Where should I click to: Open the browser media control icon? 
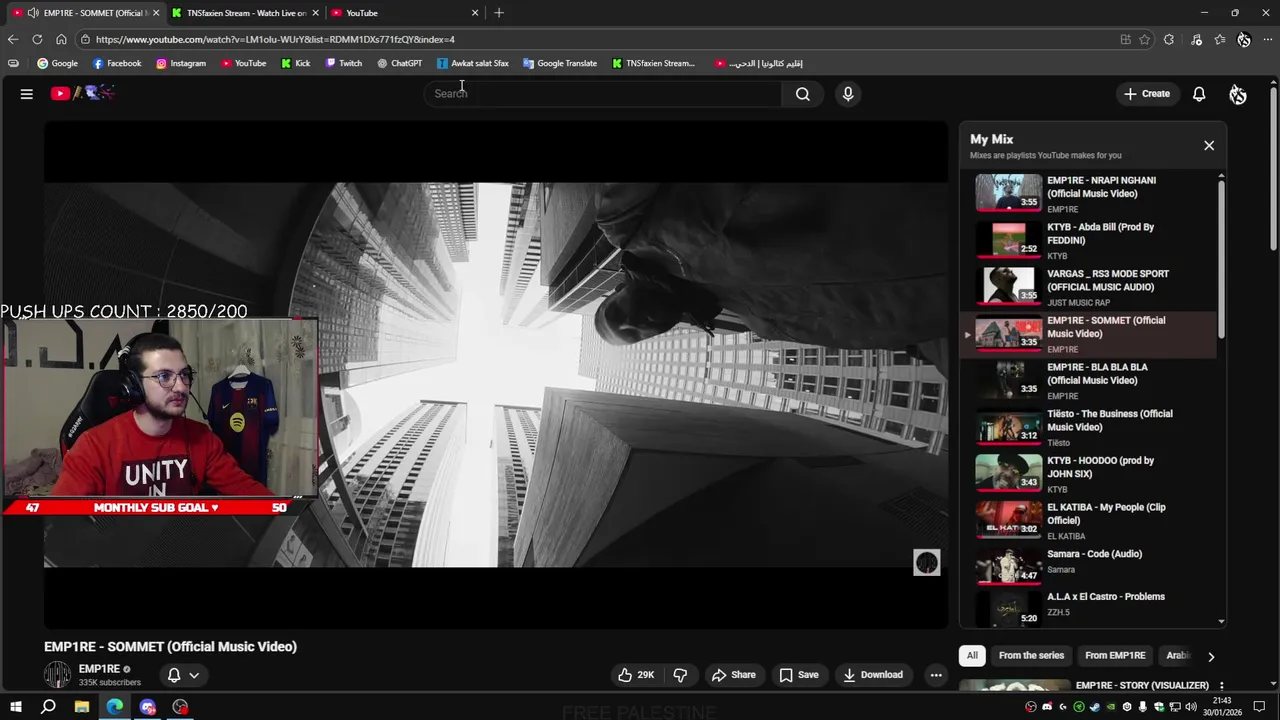(x=1196, y=39)
